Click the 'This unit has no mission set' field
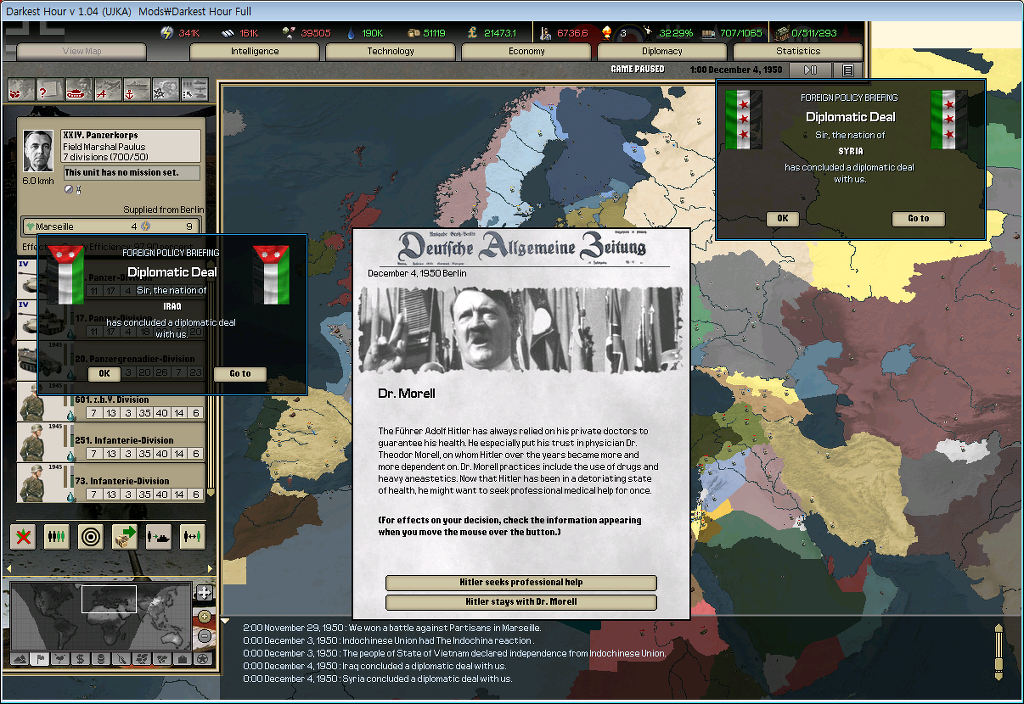The height and width of the screenshot is (704, 1024). tap(131, 173)
